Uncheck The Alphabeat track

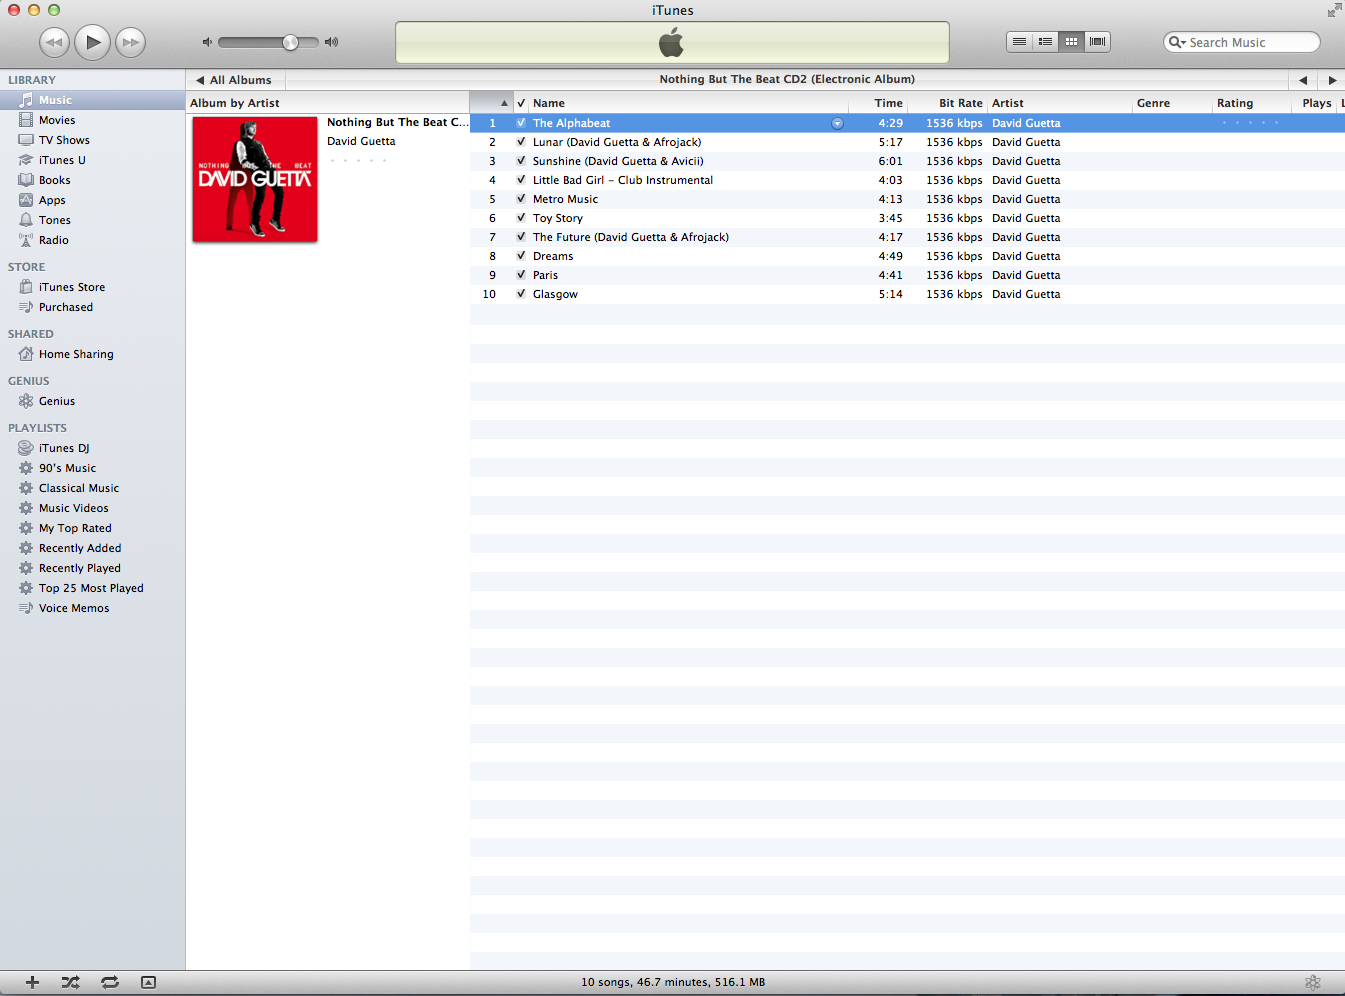click(521, 123)
